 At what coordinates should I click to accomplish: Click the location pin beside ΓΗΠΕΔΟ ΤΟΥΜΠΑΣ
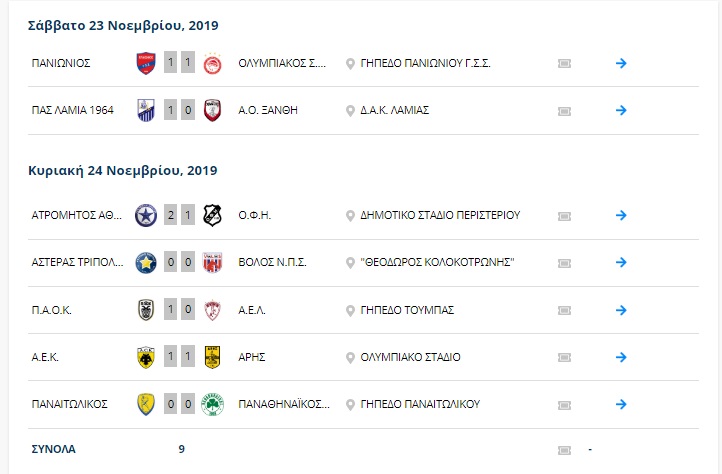tap(350, 311)
